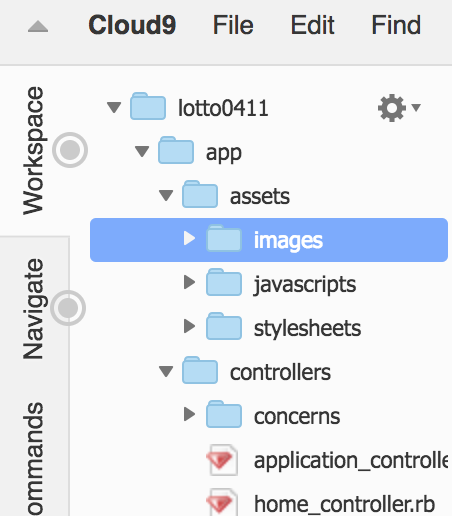Open the workspace settings gear menu
Screen dimensions: 452x516
398,108
